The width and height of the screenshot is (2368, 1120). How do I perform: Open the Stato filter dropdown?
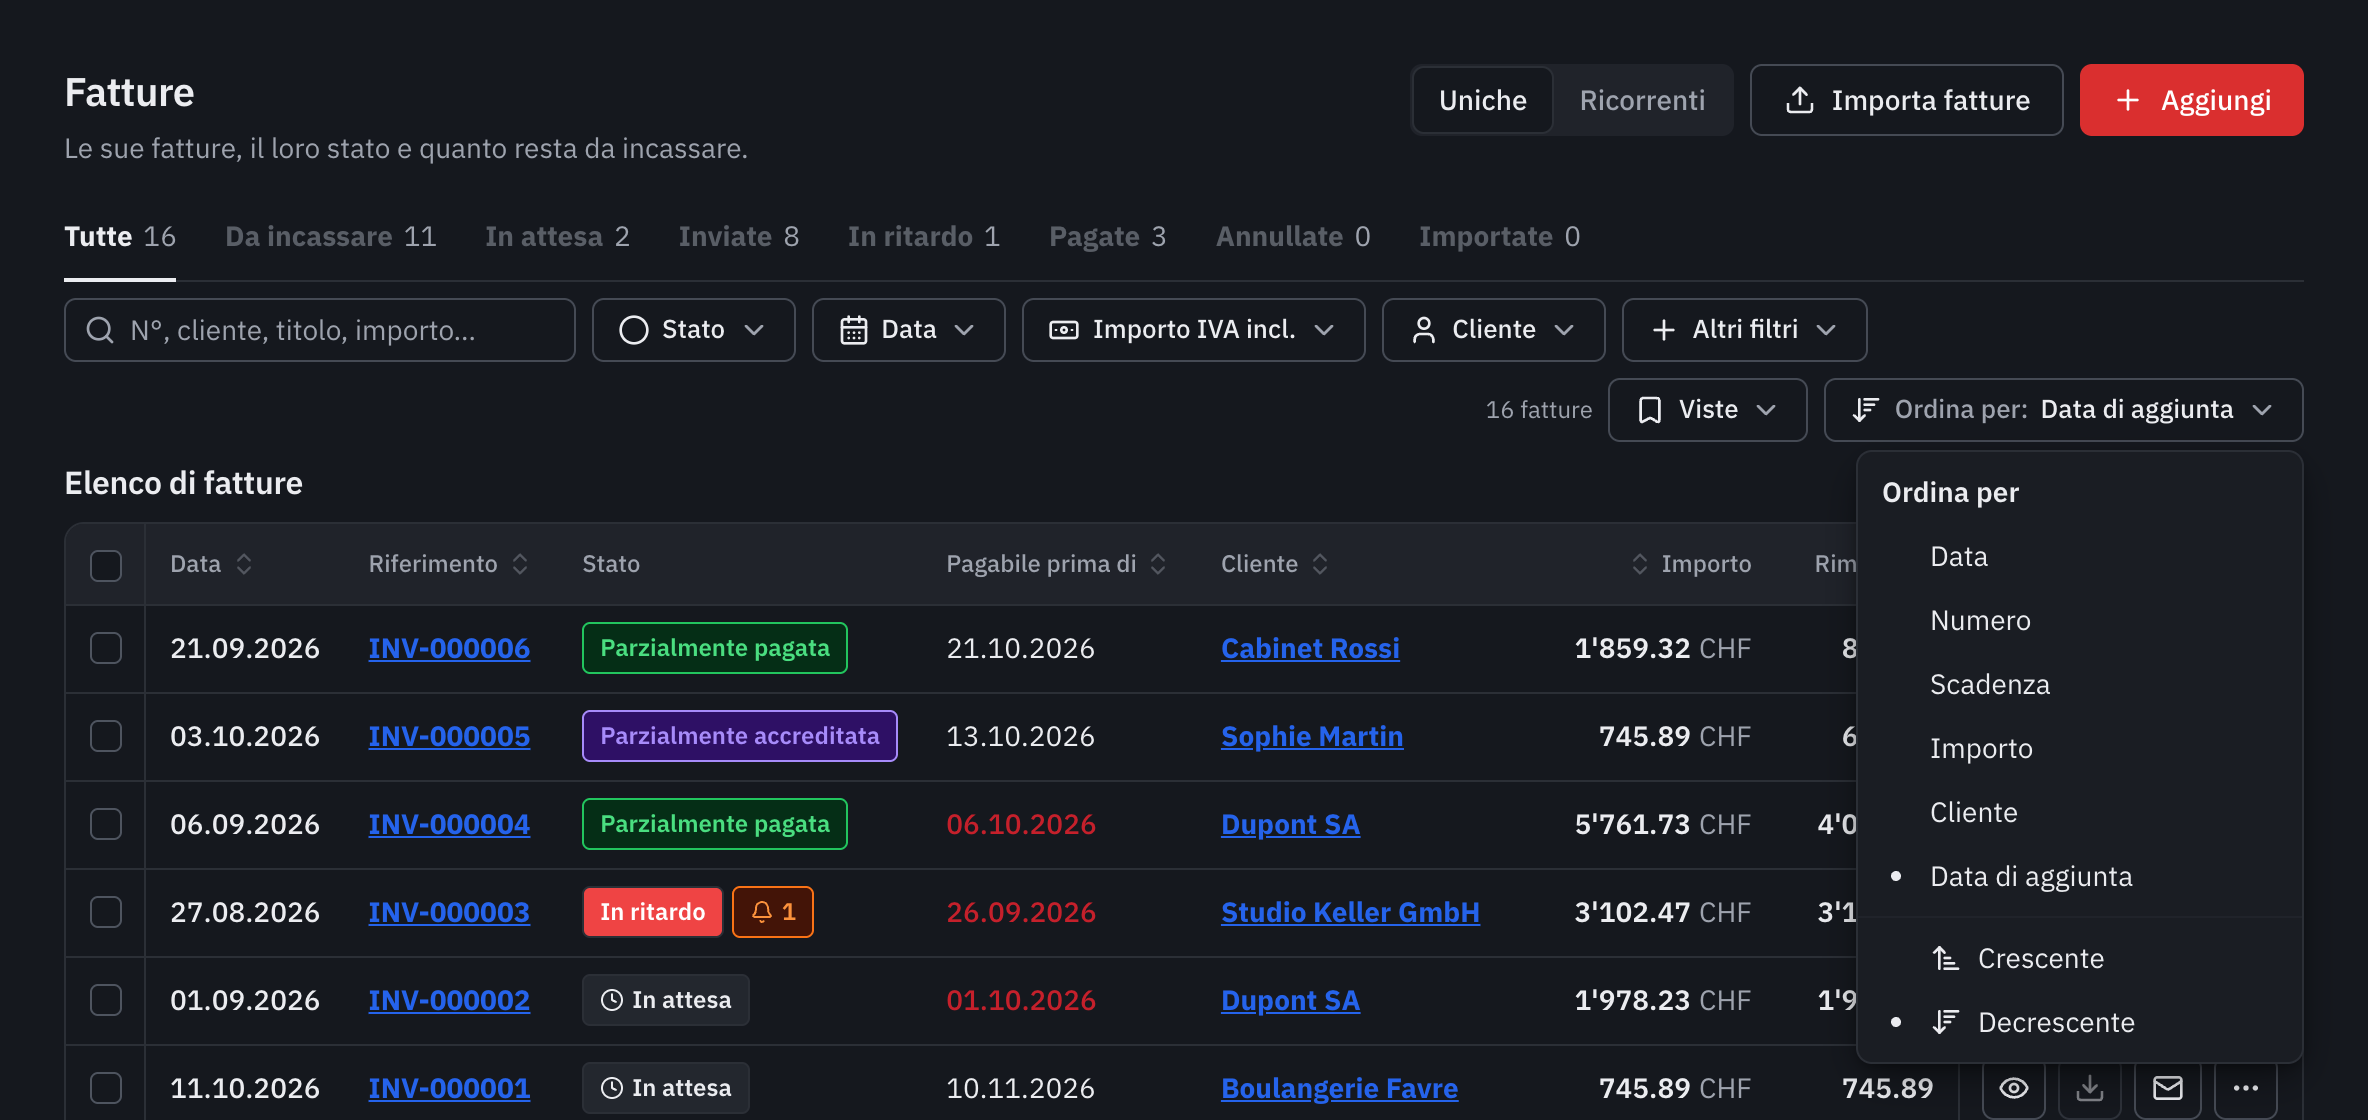point(693,330)
